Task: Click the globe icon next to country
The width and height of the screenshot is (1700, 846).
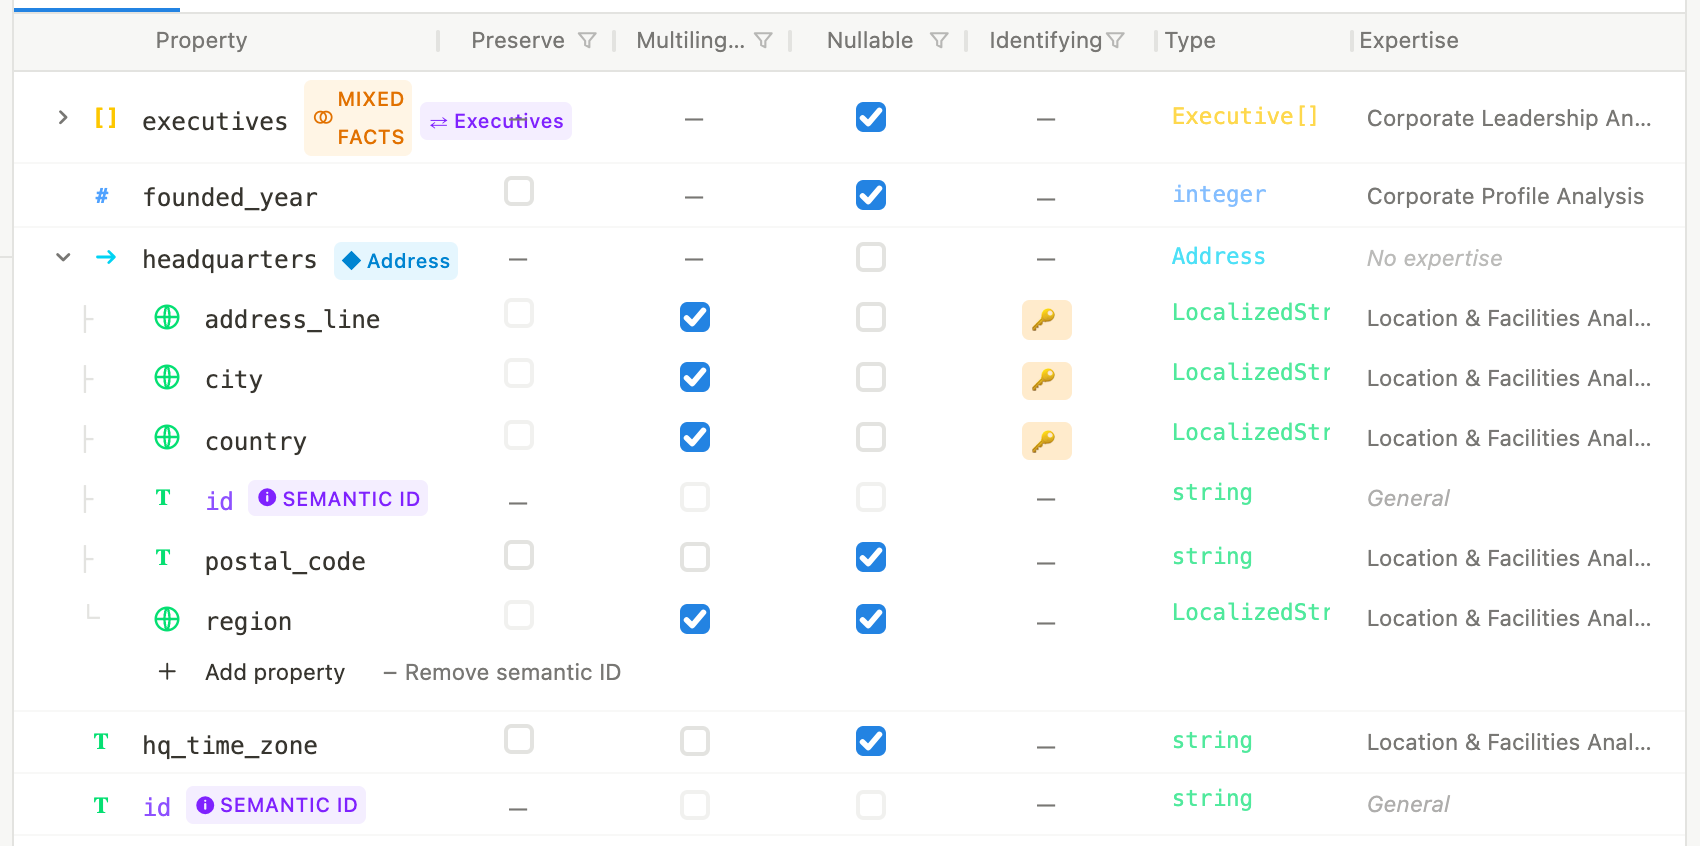Action: tap(167, 437)
